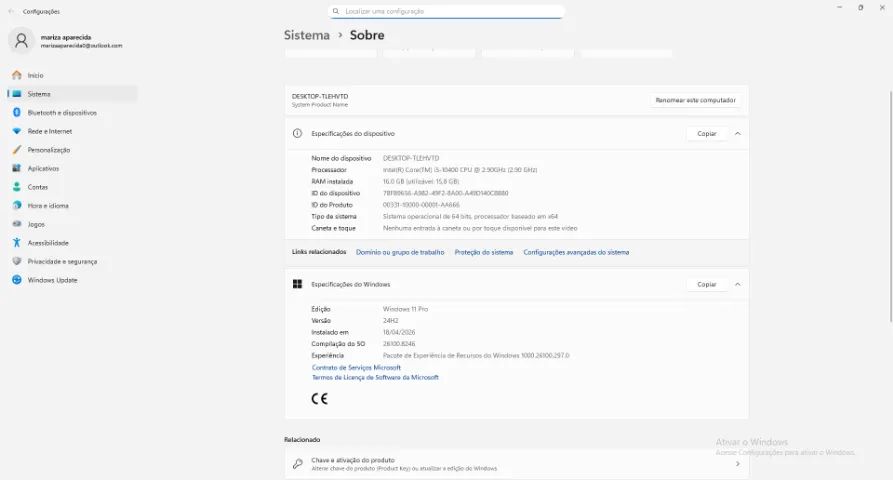Click the Caneta e toque value

[x=480, y=228]
